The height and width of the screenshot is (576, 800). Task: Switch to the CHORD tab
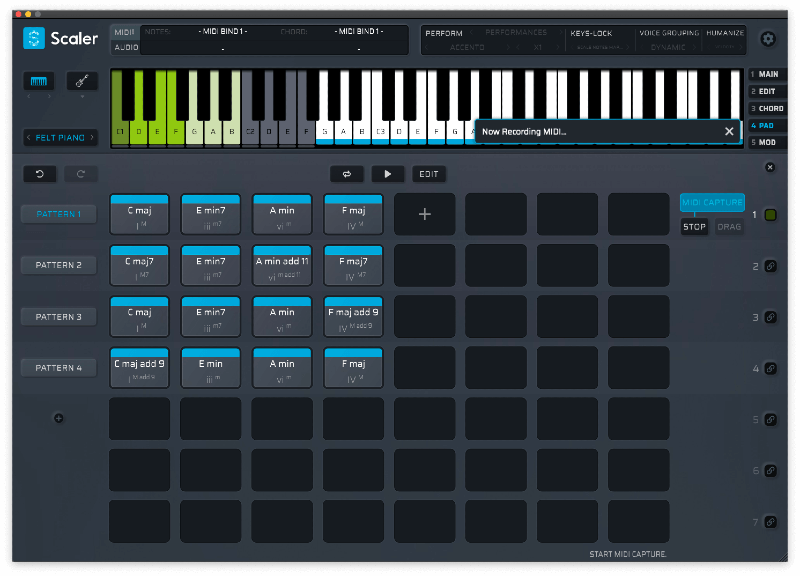pos(766,108)
